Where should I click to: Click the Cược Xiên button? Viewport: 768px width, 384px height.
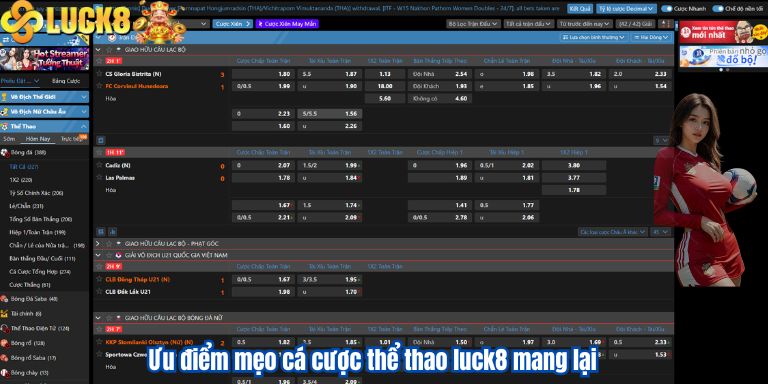pos(233,24)
